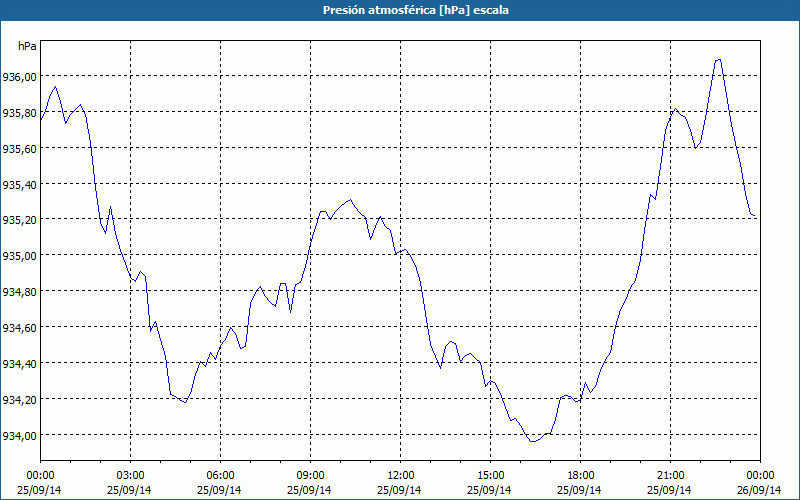
Task: Select the 935,80 y-axis value
Action: (19, 113)
